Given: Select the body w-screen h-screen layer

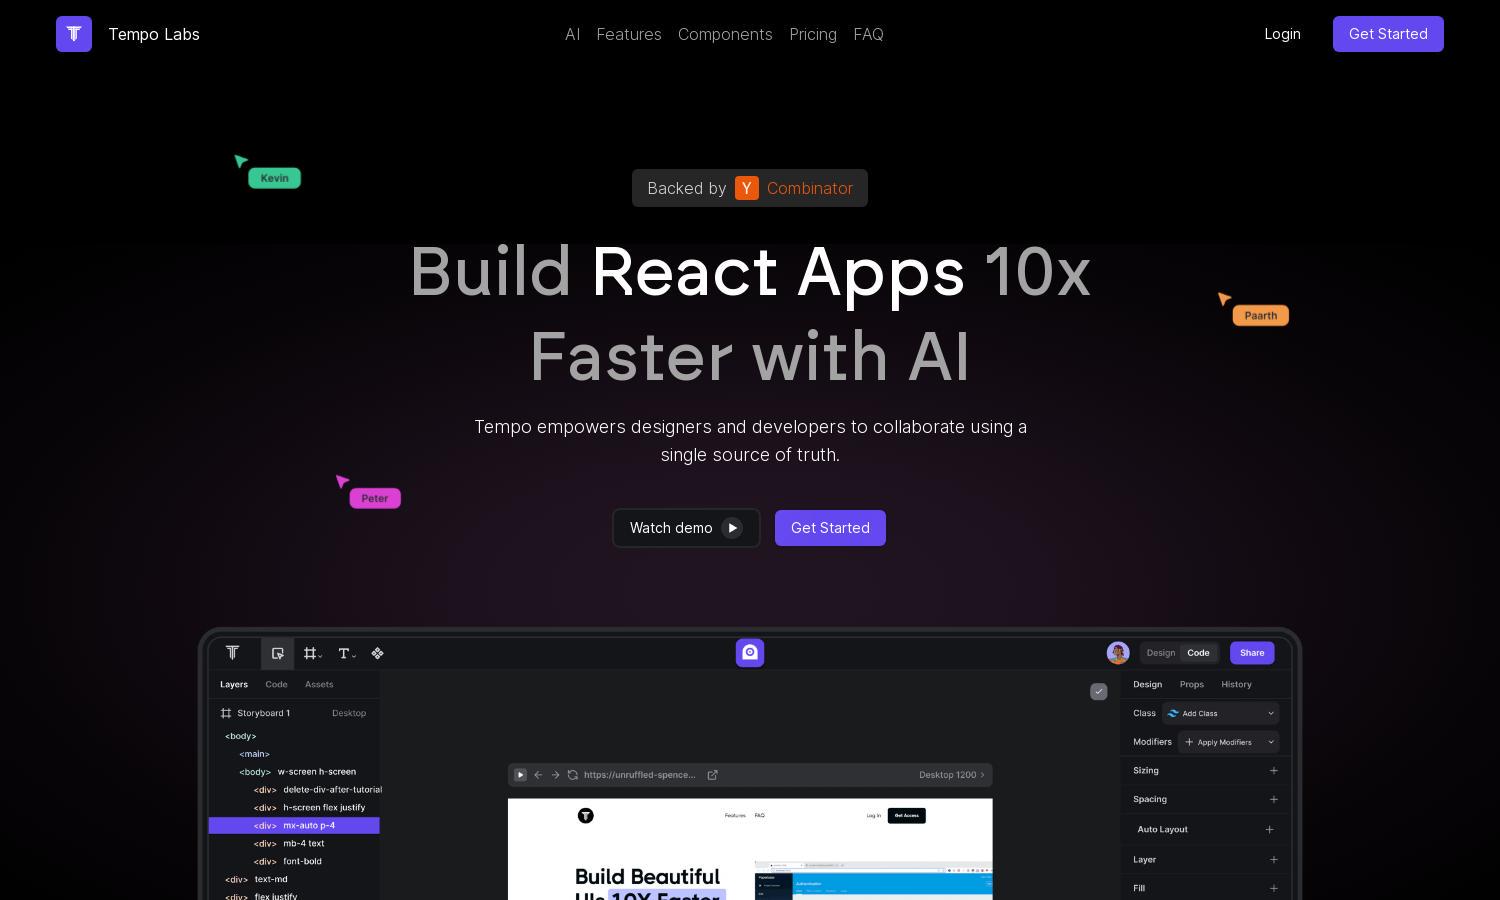Looking at the screenshot, I should (294, 772).
